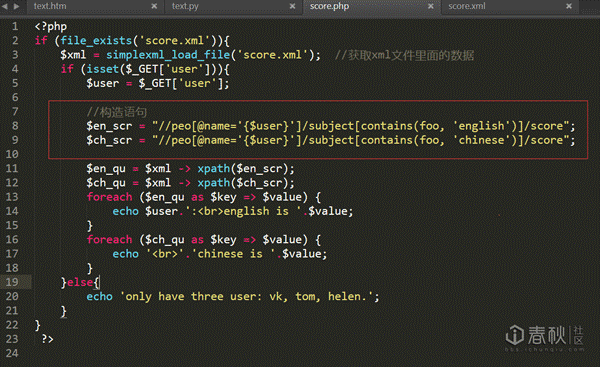Click 'chinese' string on line 9
Image resolution: width=600 pixels, height=367 pixels.
coord(481,140)
